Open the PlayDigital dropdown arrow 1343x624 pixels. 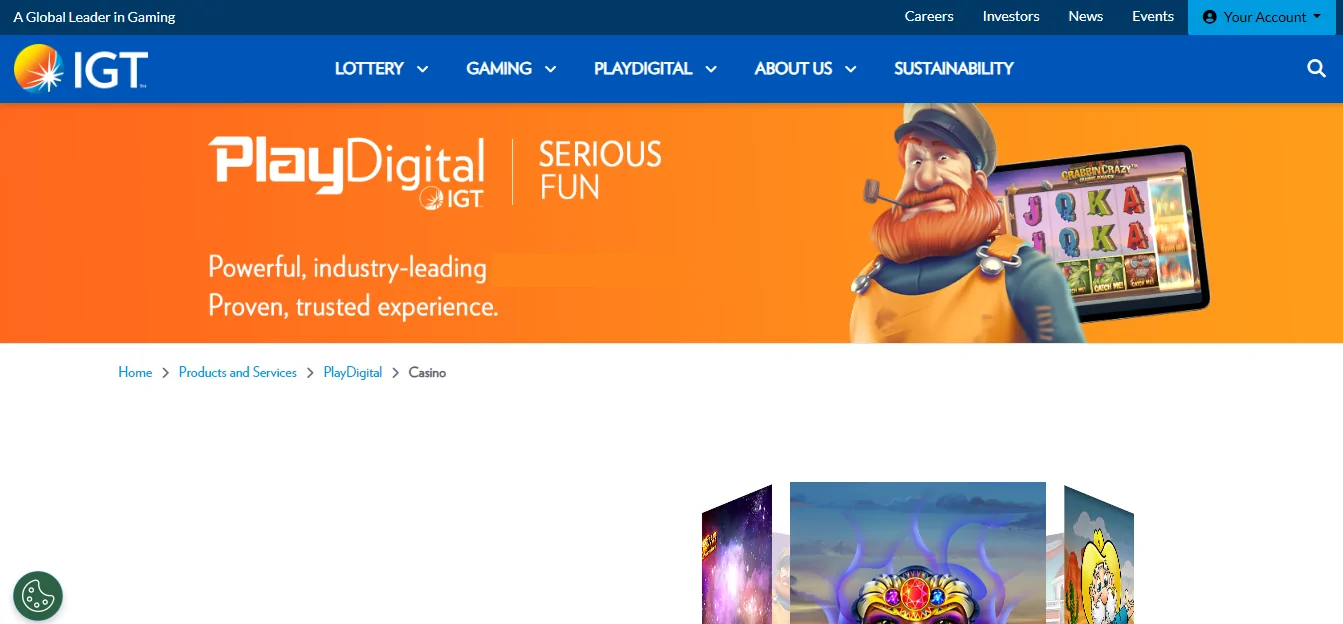pos(711,69)
